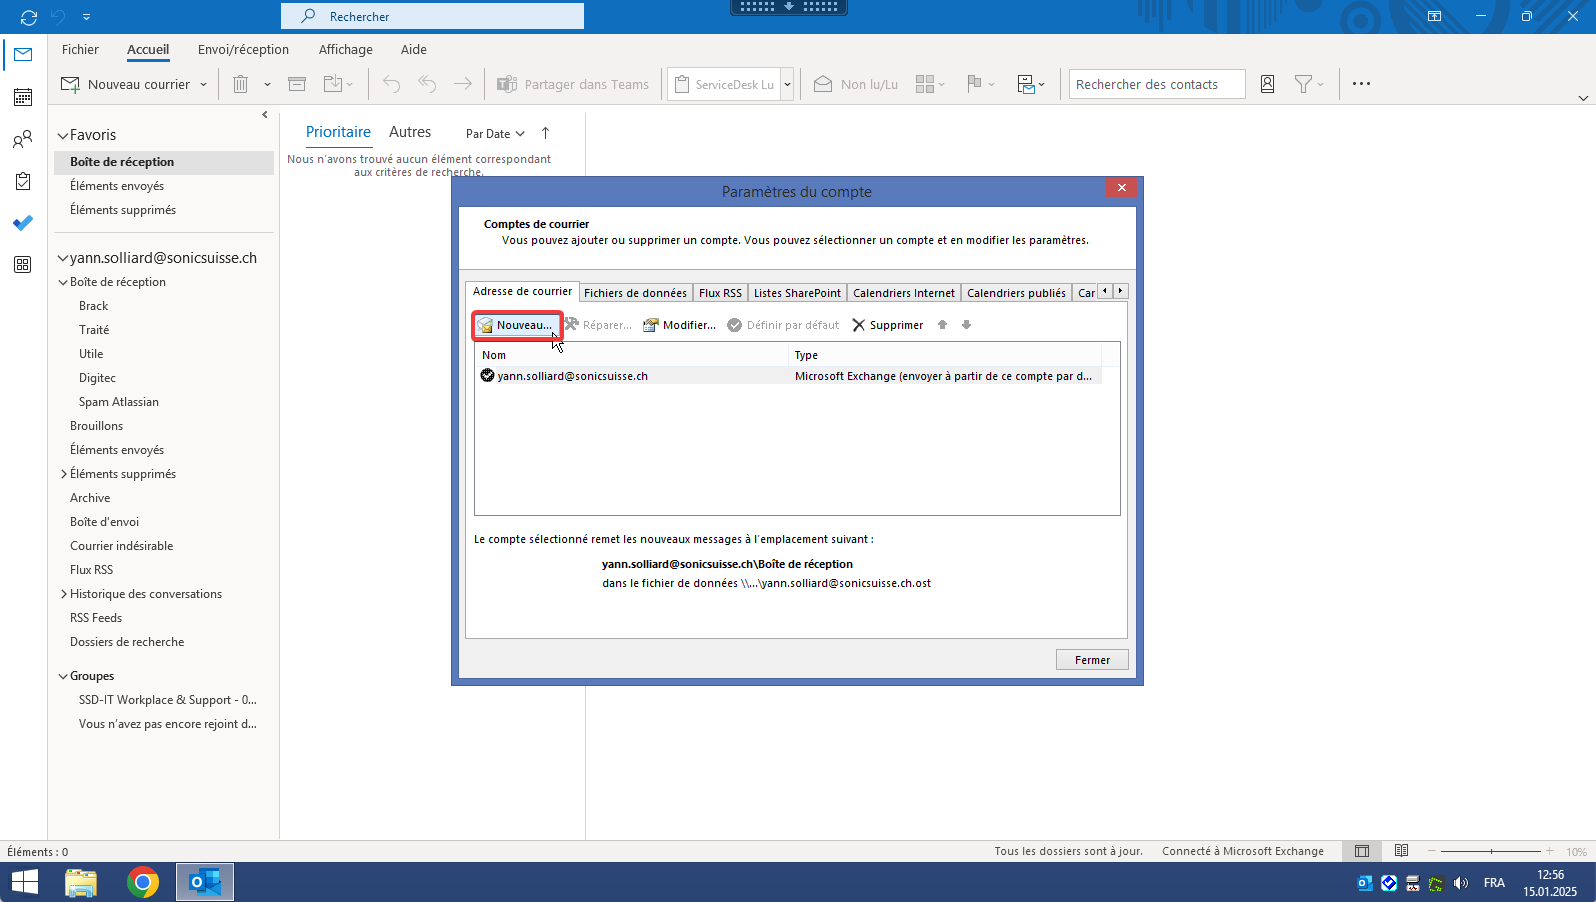1596x902 pixels.
Task: Switch to the Fichiers de données tab
Action: (x=635, y=293)
